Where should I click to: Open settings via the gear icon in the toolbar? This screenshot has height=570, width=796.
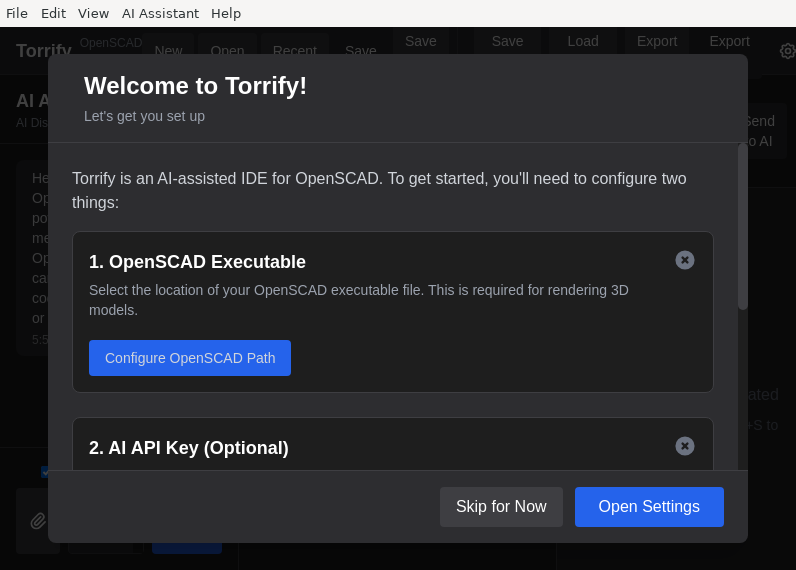pyautogui.click(x=787, y=51)
